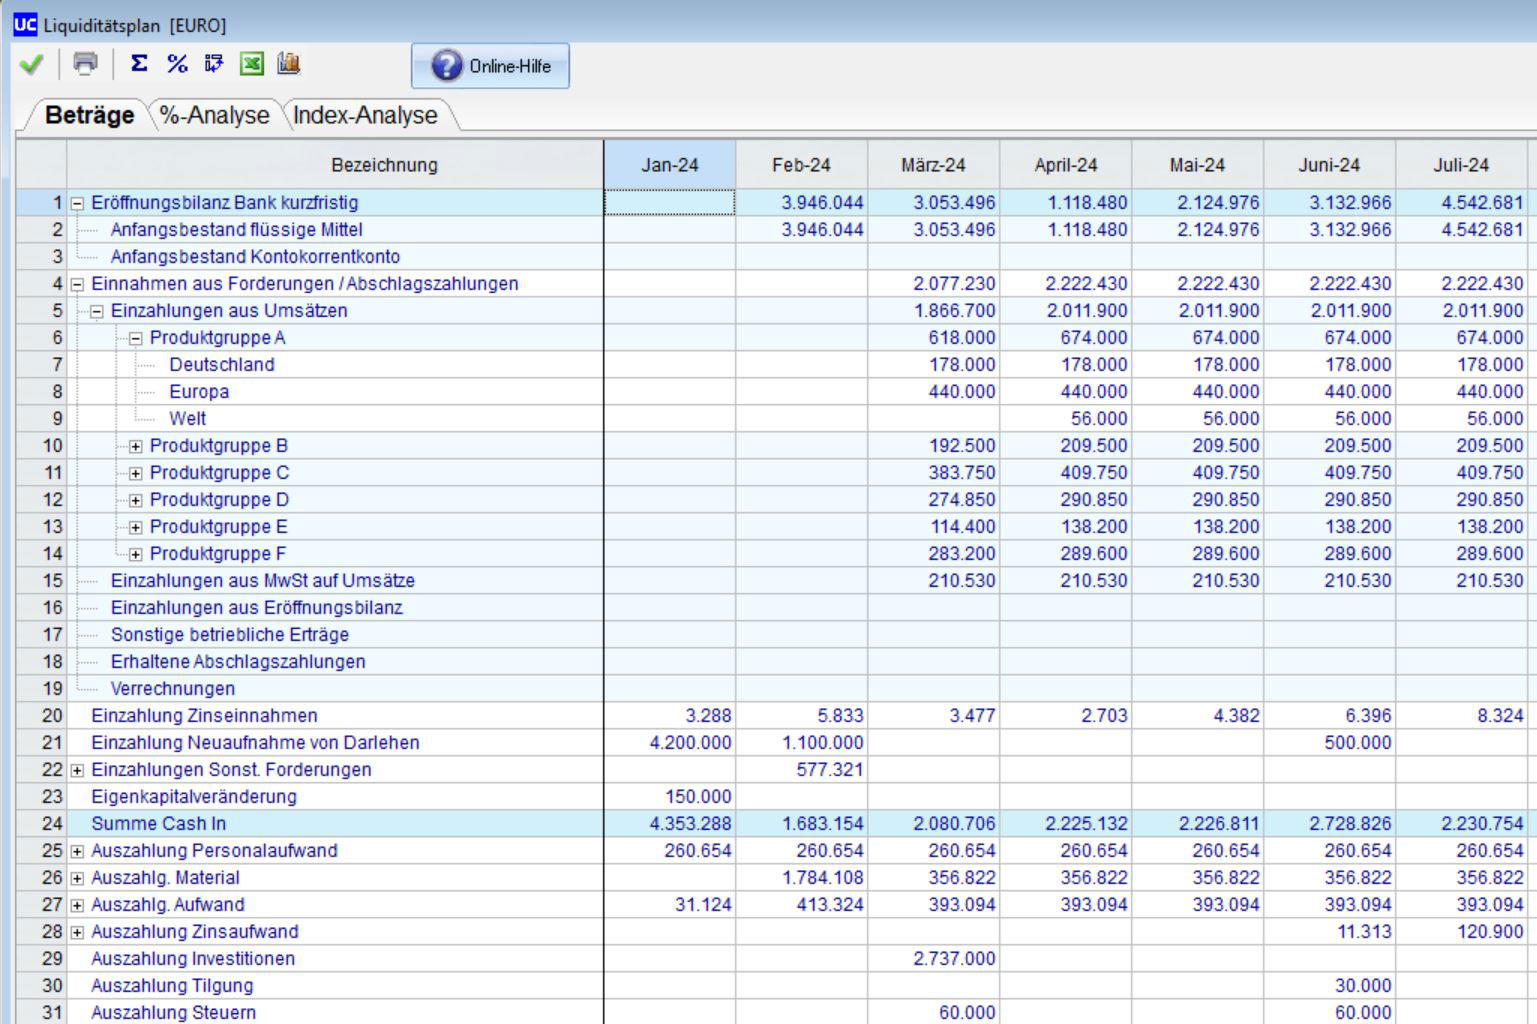The image size is (1537, 1024).
Task: Export to Excel using the green icon
Action: (x=251, y=64)
